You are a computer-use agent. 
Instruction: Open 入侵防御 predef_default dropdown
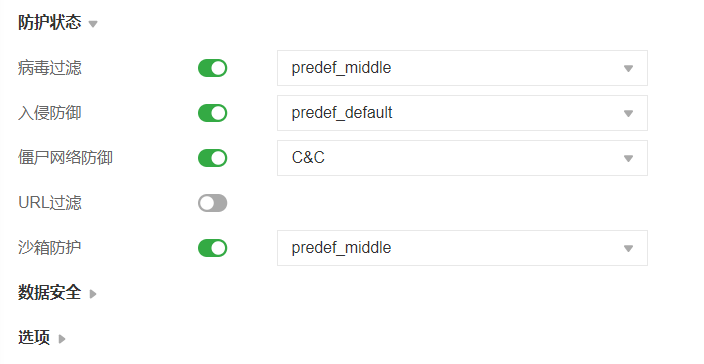tap(462, 113)
